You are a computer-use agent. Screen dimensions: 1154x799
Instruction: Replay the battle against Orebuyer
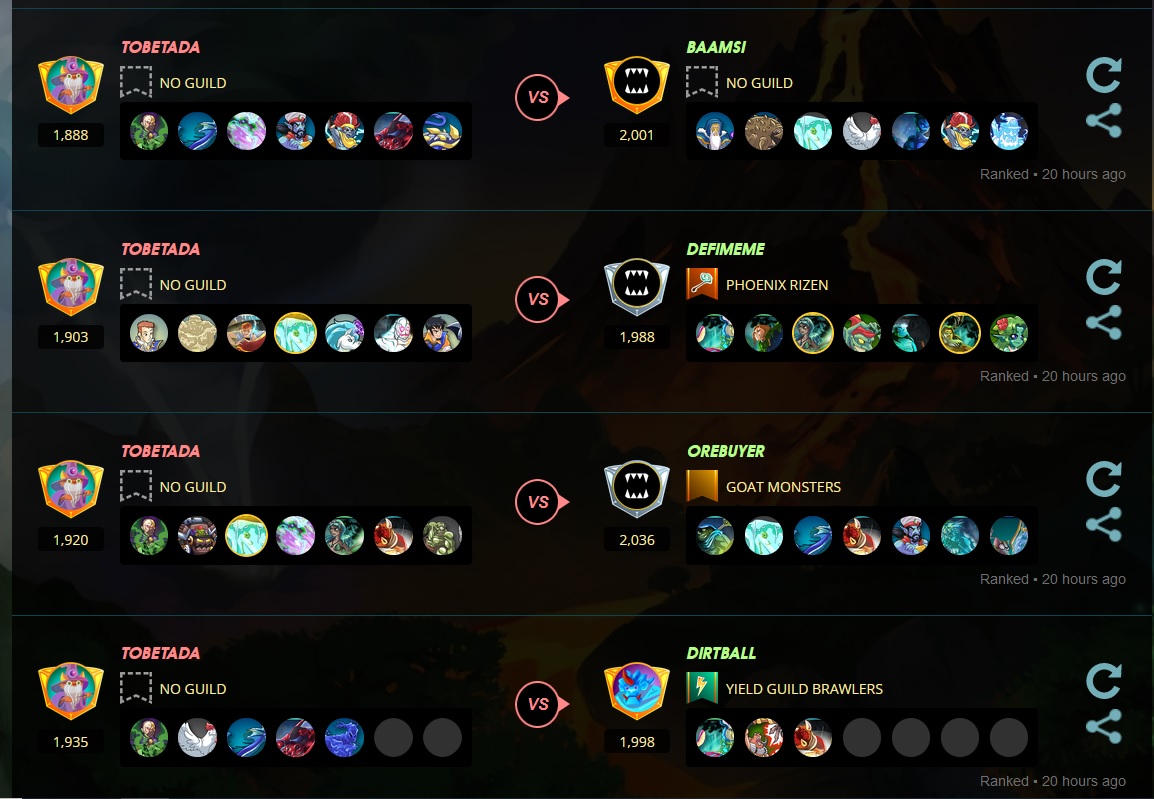click(1103, 480)
